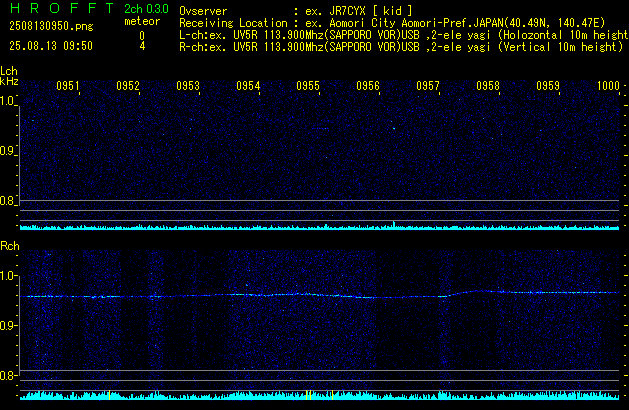Click the 1000 time marker
Image resolution: width=629 pixels, height=410 pixels.
[x=608, y=86]
